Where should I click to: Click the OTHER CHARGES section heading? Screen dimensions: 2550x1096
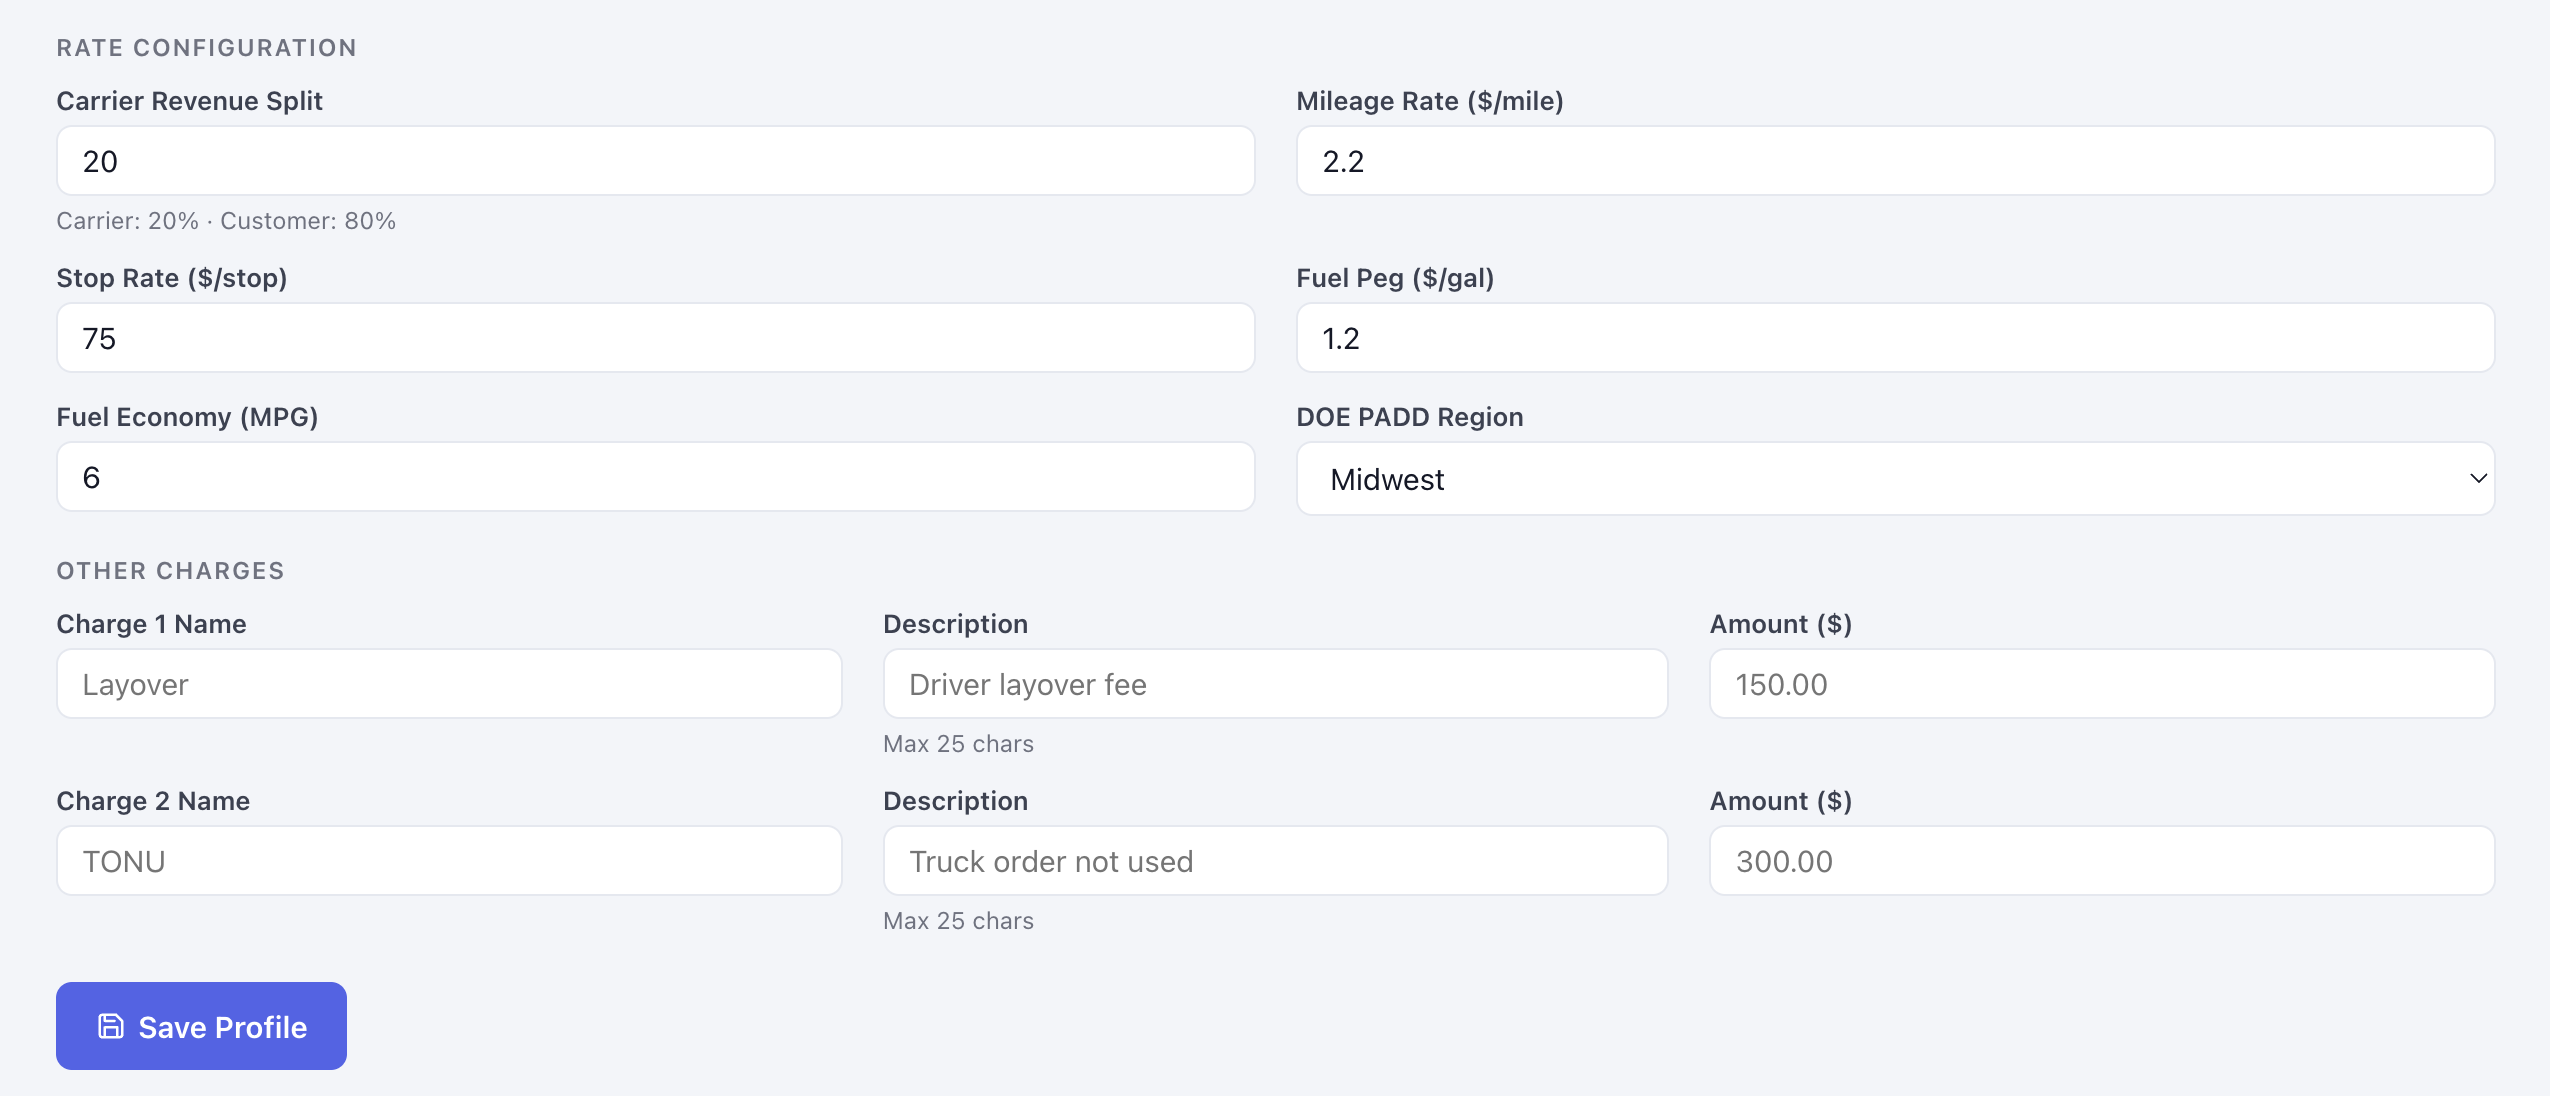tap(170, 571)
